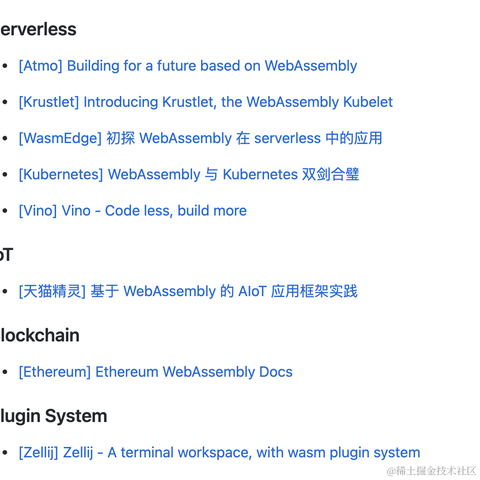The image size is (480, 480).
Task: Click the IoT section heading
Action: click(6, 255)
